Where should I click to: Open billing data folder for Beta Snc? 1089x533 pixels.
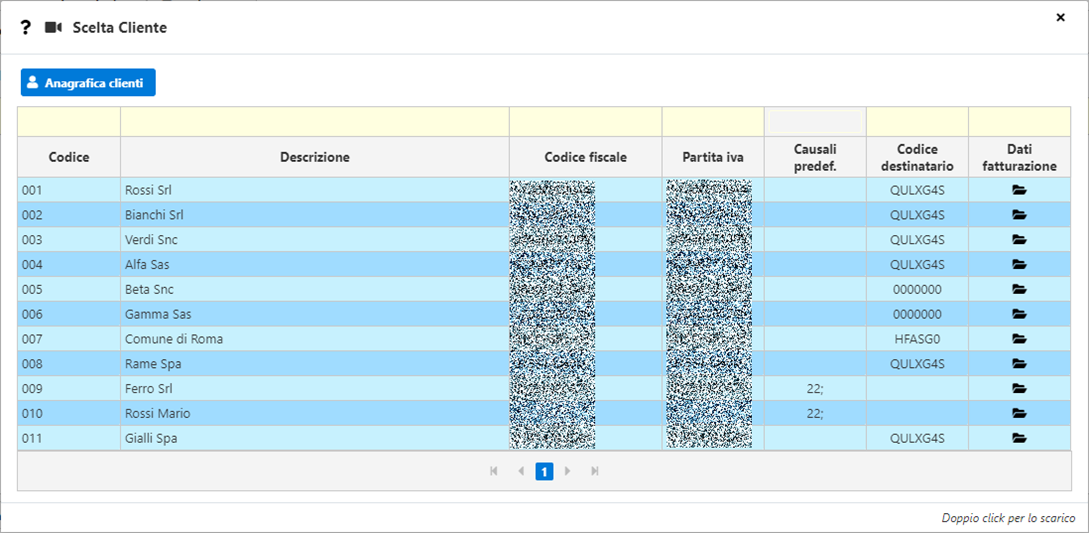point(1019,289)
